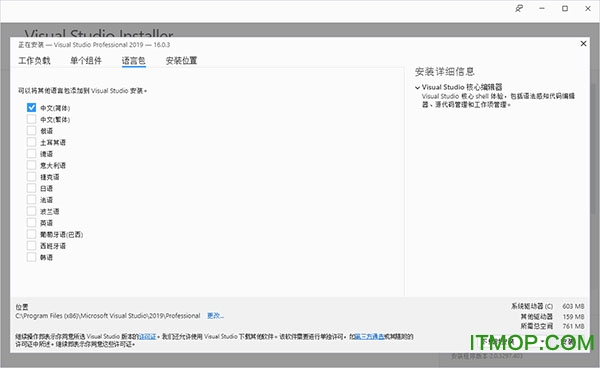Click the feedback icon in title bar
This screenshot has height=368, width=600.
(519, 8)
